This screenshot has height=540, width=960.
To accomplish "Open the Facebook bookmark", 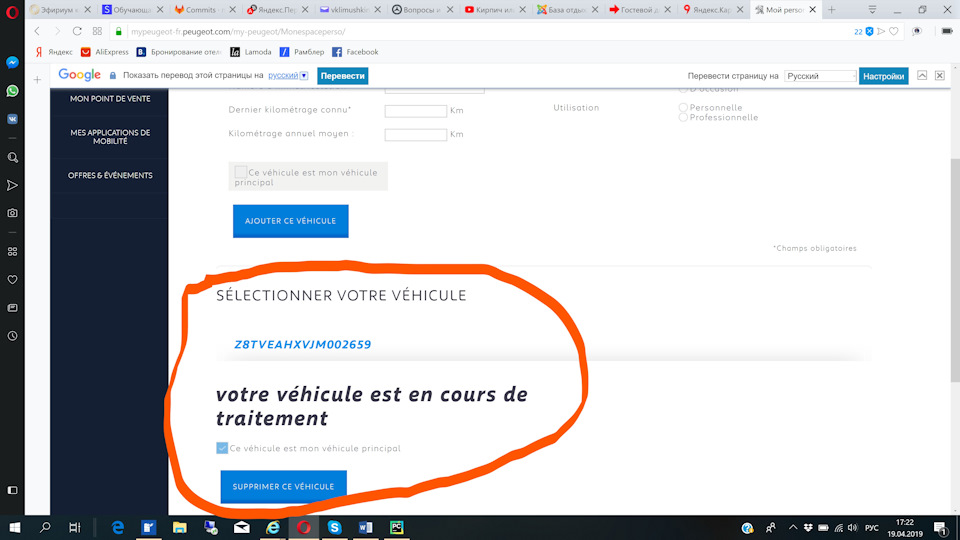I will click(x=355, y=52).
